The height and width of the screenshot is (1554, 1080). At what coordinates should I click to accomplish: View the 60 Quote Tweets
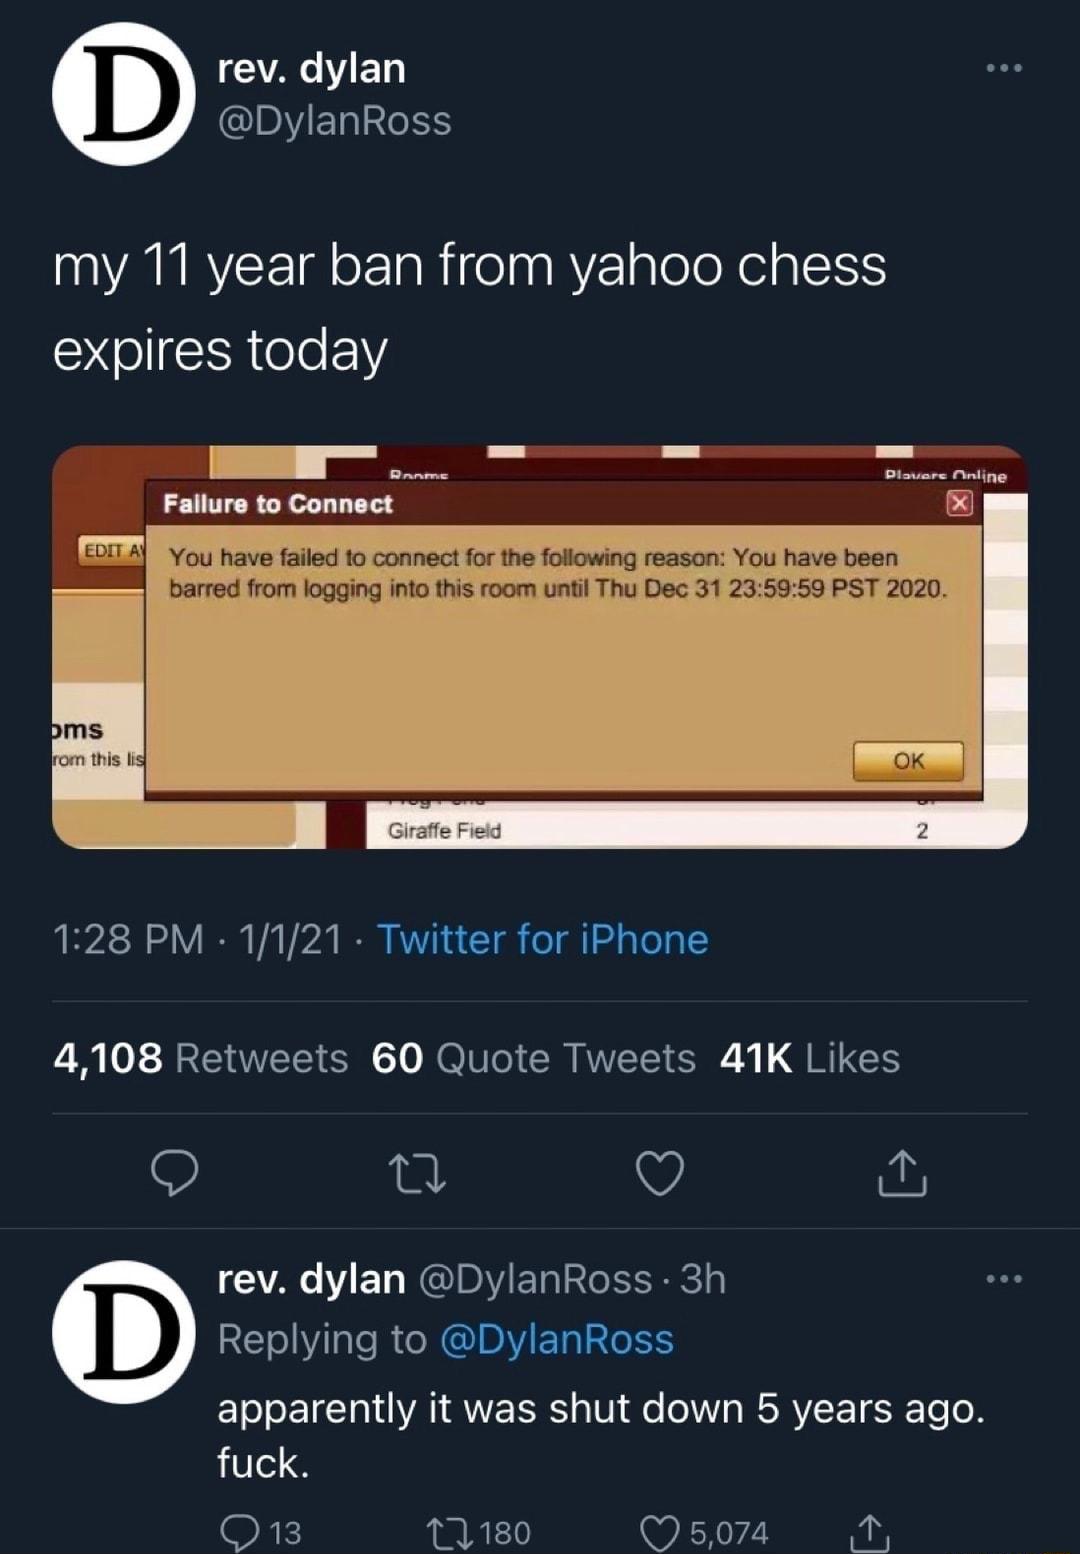pyautogui.click(x=533, y=1058)
